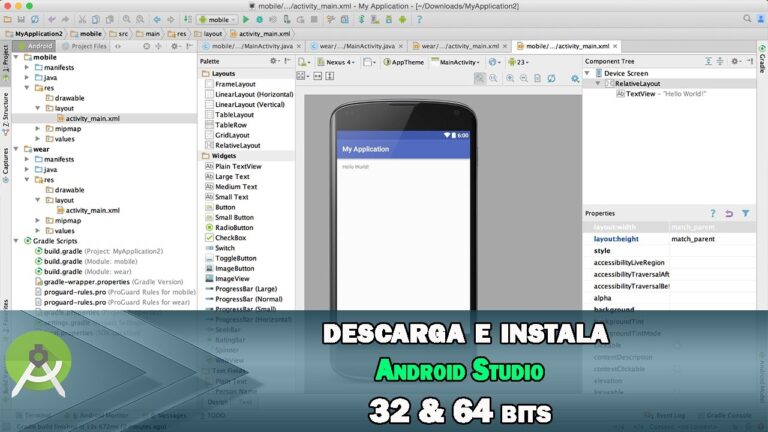Open the AppTheme theme selector

406,62
